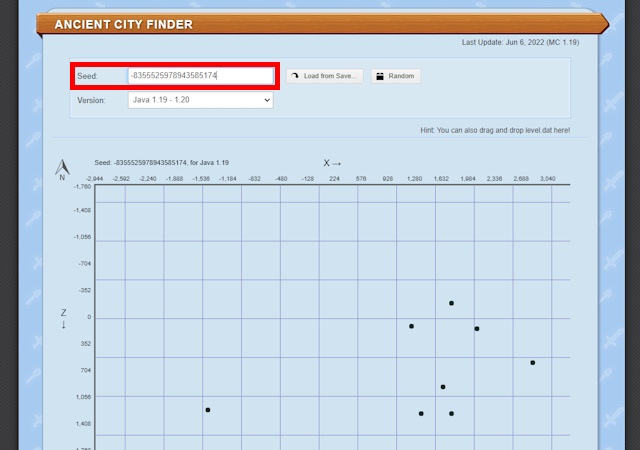Click the Last Update date text

pyautogui.click(x=520, y=43)
